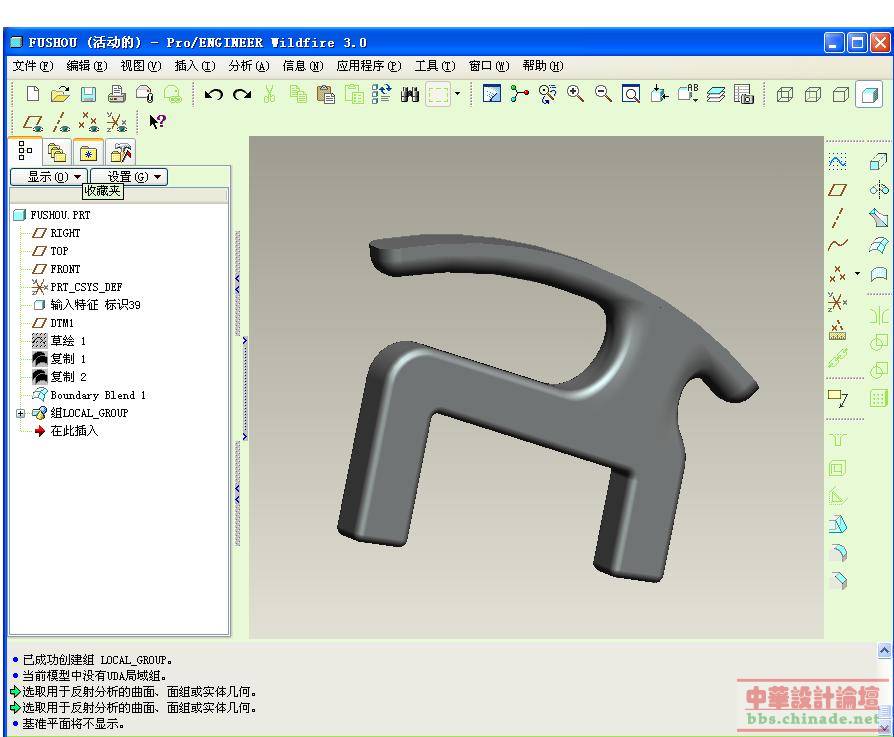Open the 显示 dropdown in model tree
Screen dimensions: 894x737
coord(48,177)
